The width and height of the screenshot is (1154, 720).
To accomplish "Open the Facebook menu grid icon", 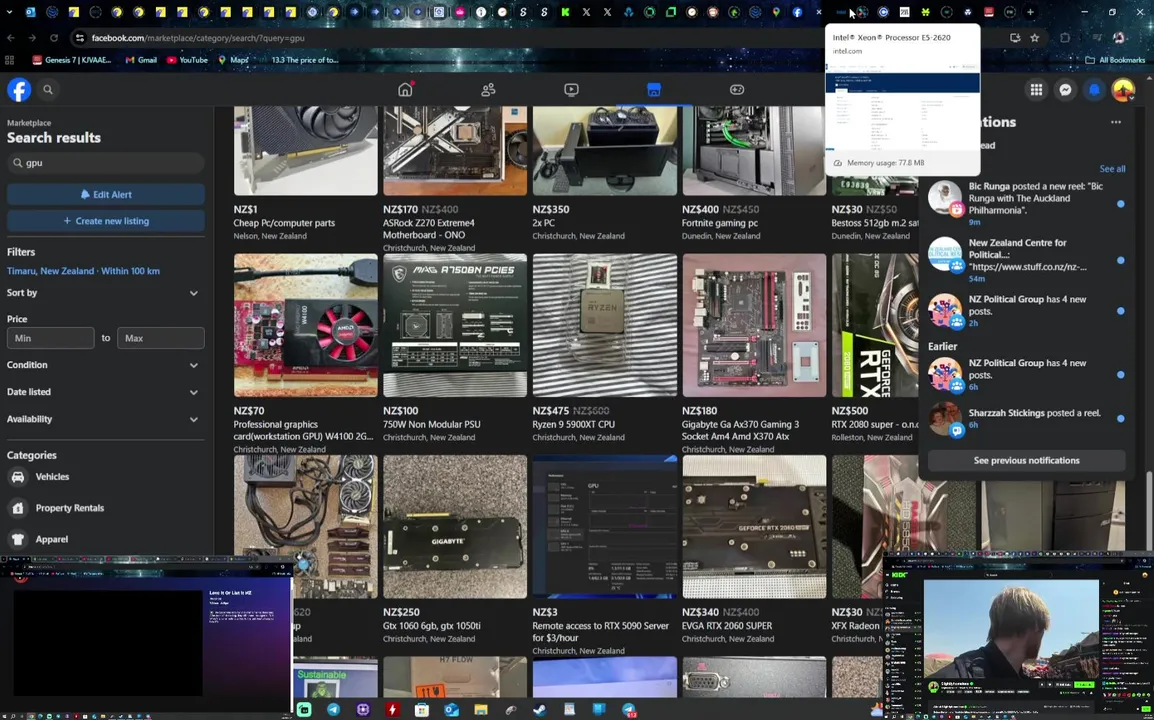I will click(1036, 90).
